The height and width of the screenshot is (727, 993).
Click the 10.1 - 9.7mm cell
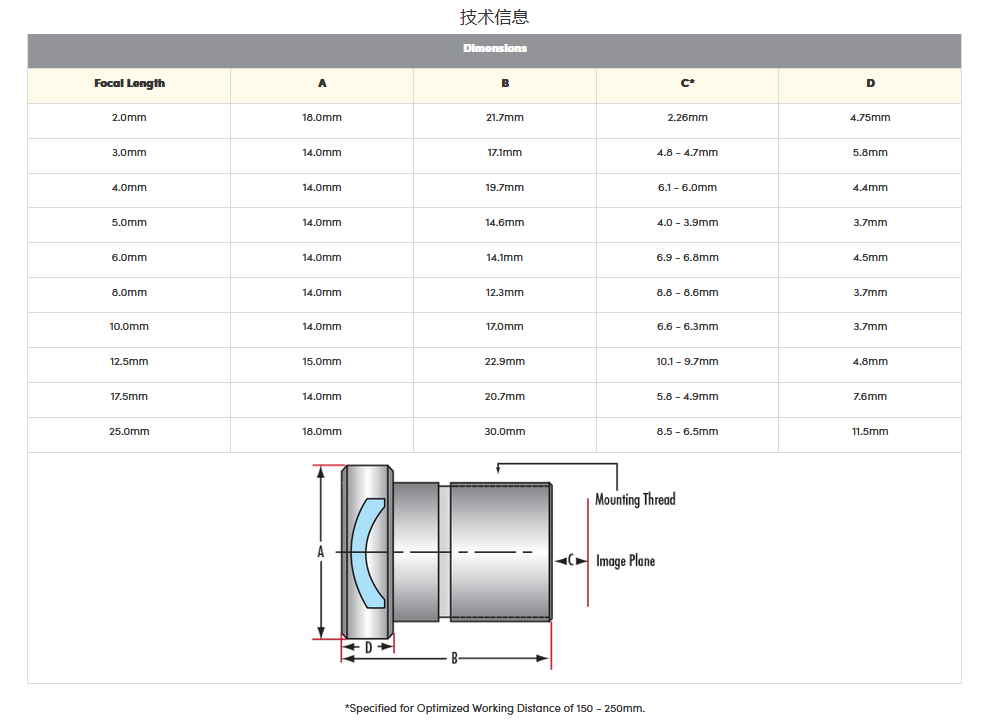click(x=687, y=362)
